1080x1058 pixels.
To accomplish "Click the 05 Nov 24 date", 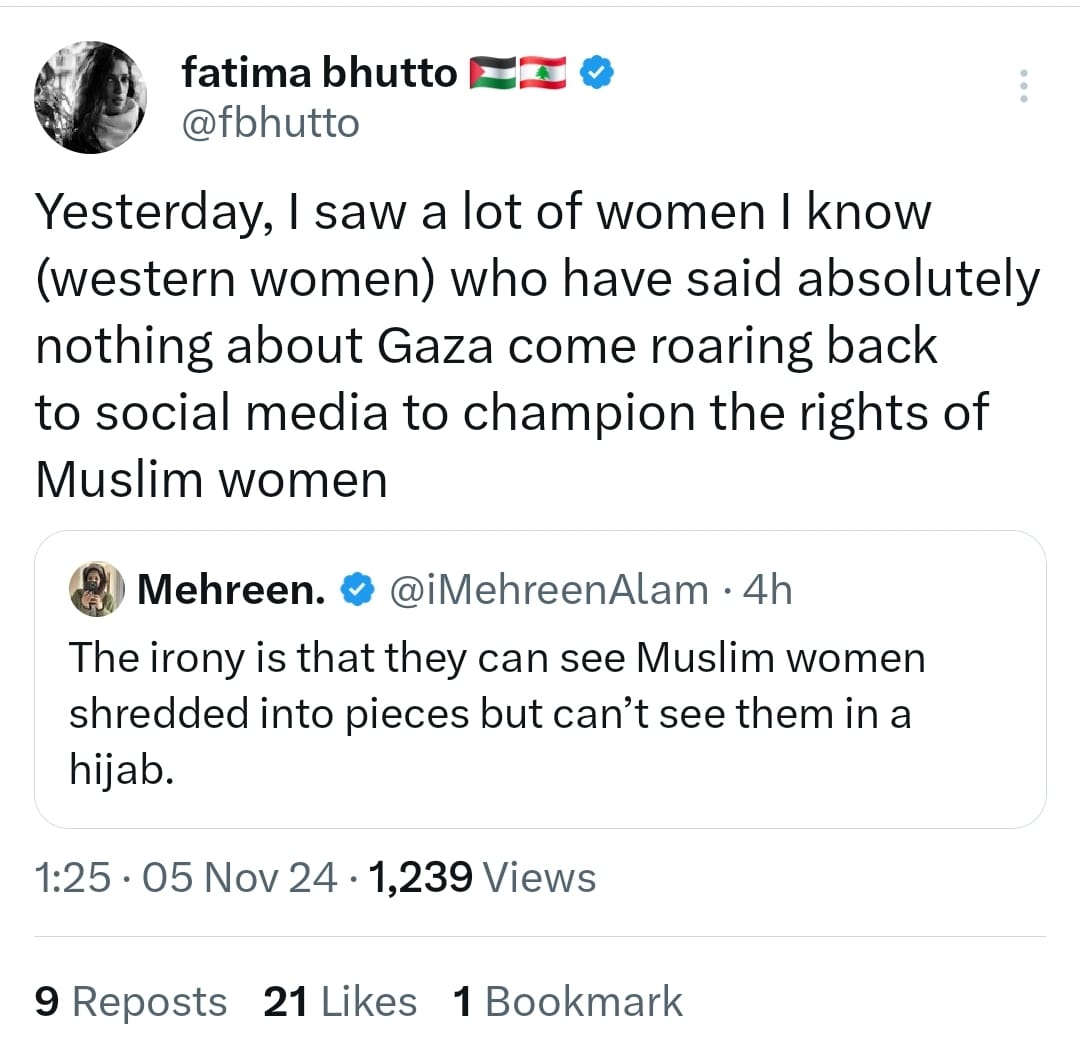I will point(240,878).
